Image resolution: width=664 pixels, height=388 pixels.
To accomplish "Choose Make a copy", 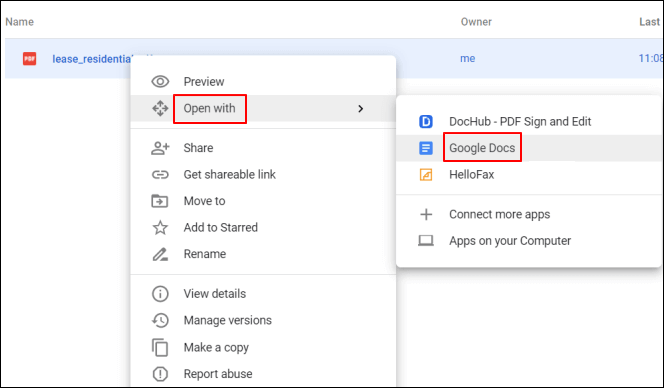I will point(263,347).
